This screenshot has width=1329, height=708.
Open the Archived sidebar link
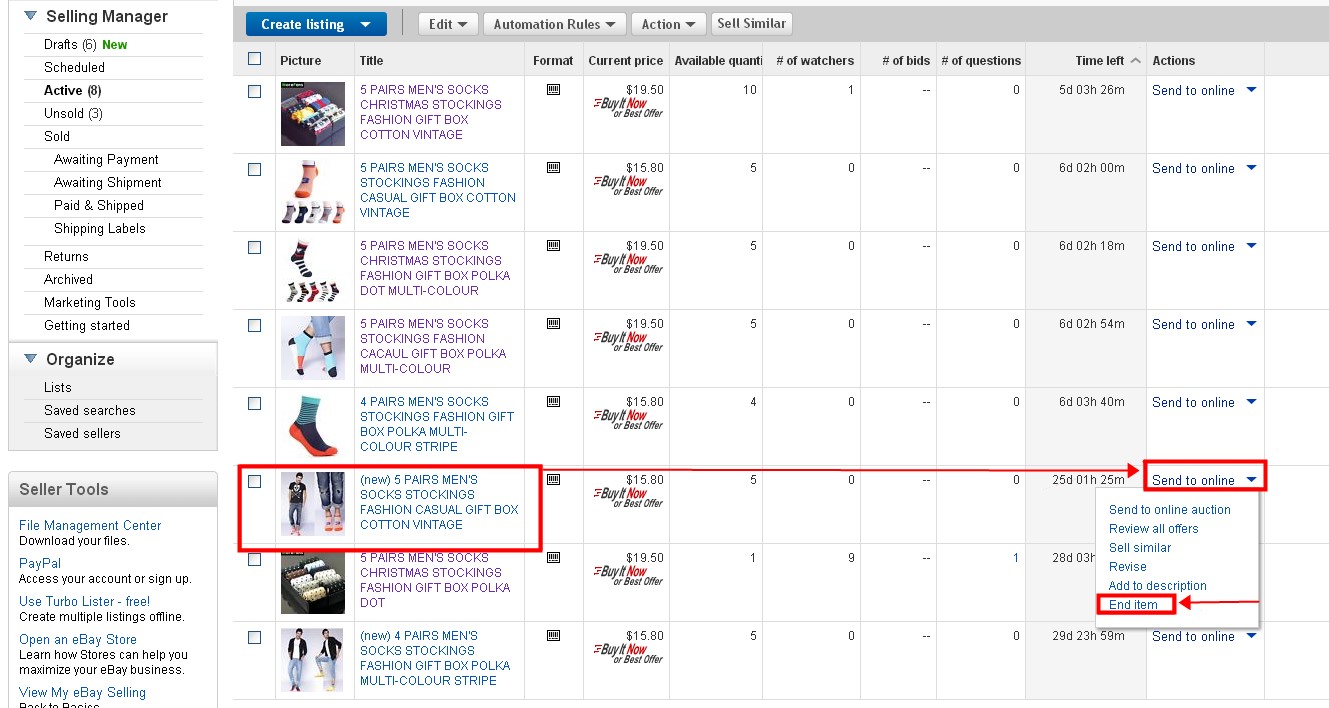tap(68, 280)
